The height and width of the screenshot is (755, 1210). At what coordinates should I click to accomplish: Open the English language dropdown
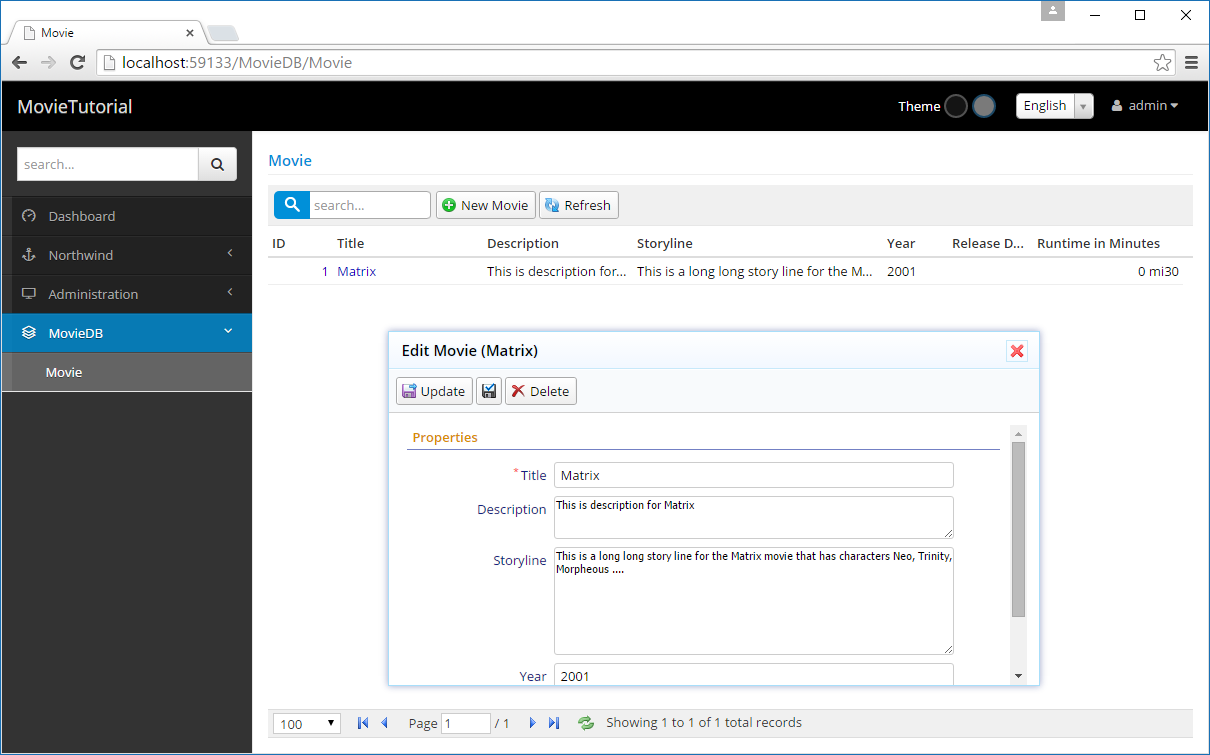pos(1054,106)
